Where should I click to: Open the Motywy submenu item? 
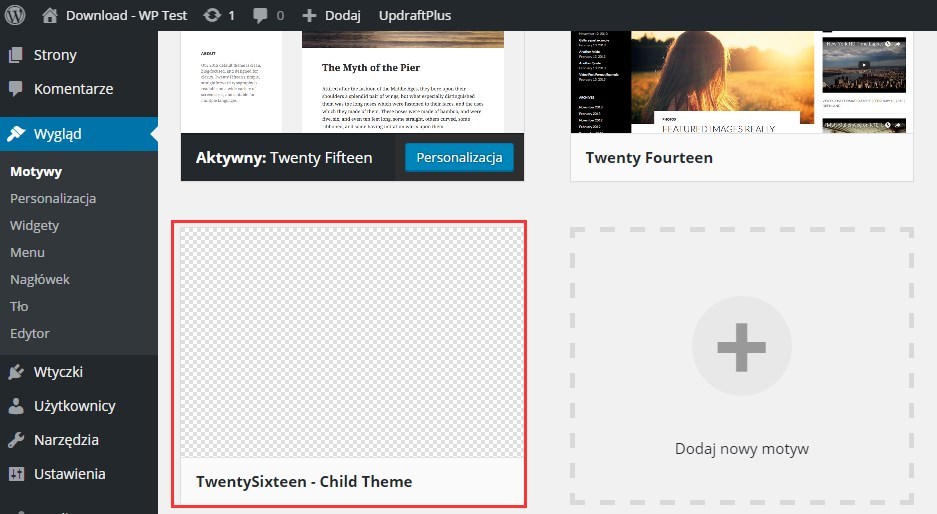pos(36,172)
